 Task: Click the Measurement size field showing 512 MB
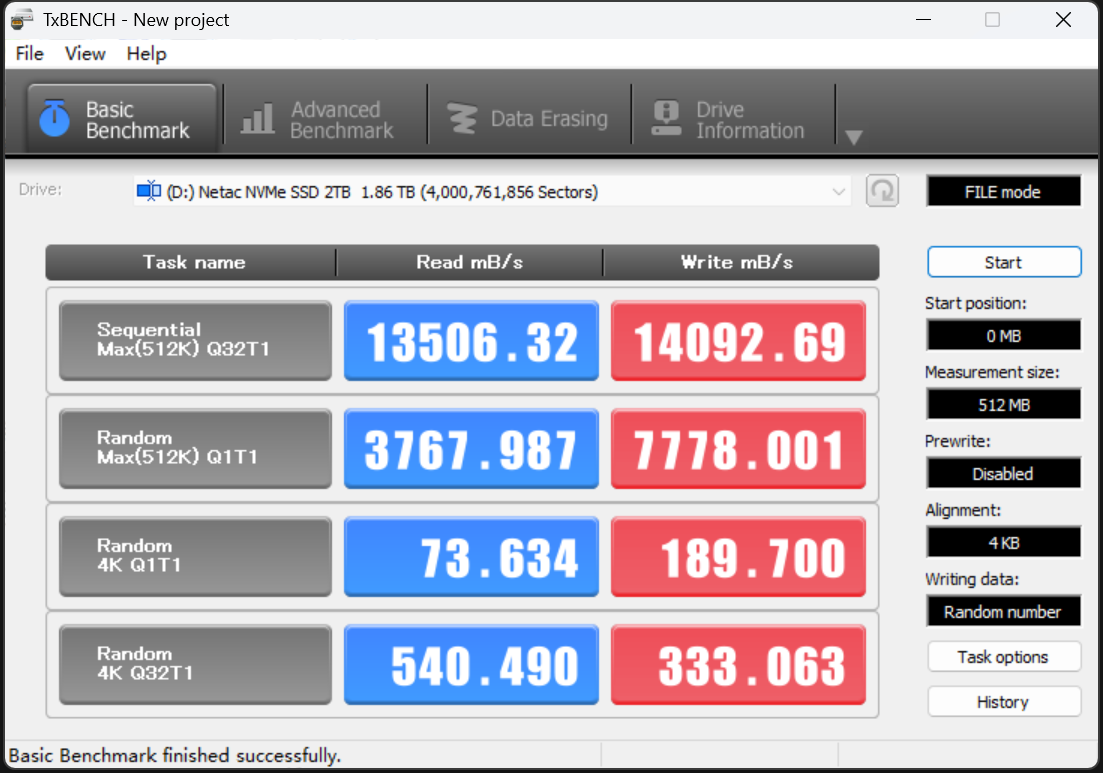click(1003, 404)
